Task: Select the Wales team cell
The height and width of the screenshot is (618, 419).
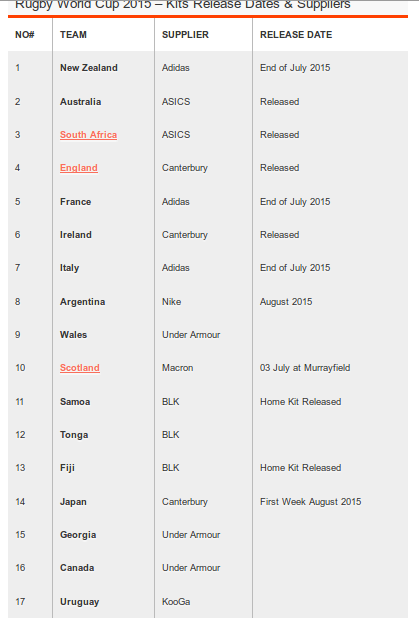Action: pos(73,335)
